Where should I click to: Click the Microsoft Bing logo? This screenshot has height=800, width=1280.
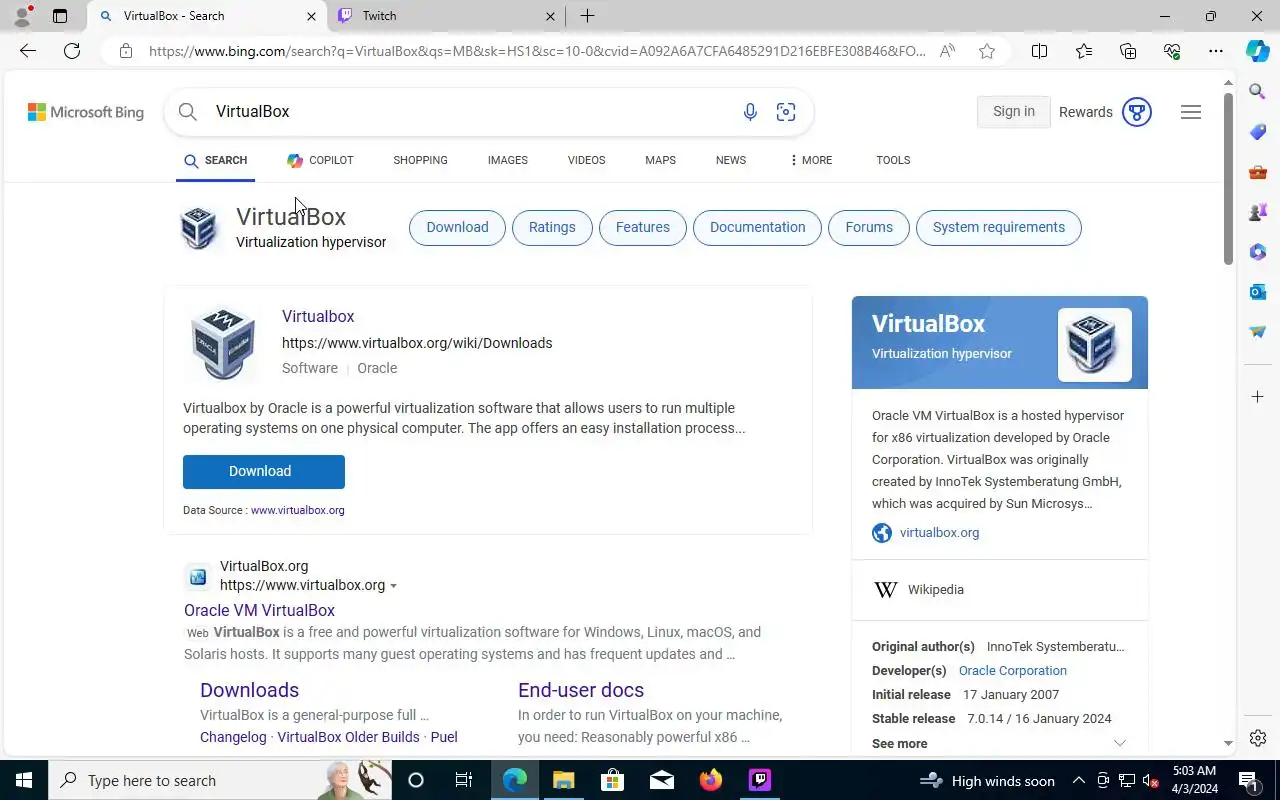tap(86, 112)
